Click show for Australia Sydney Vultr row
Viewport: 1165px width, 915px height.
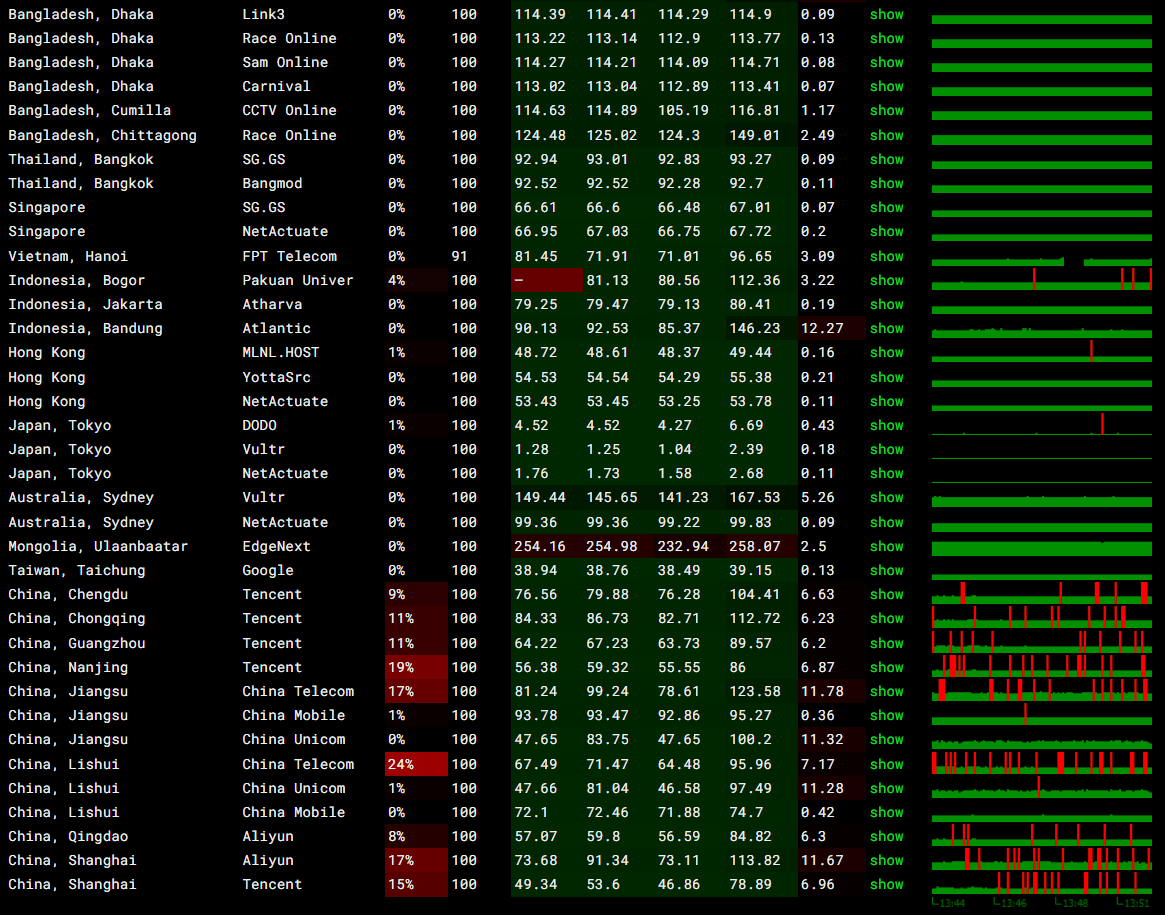click(886, 497)
